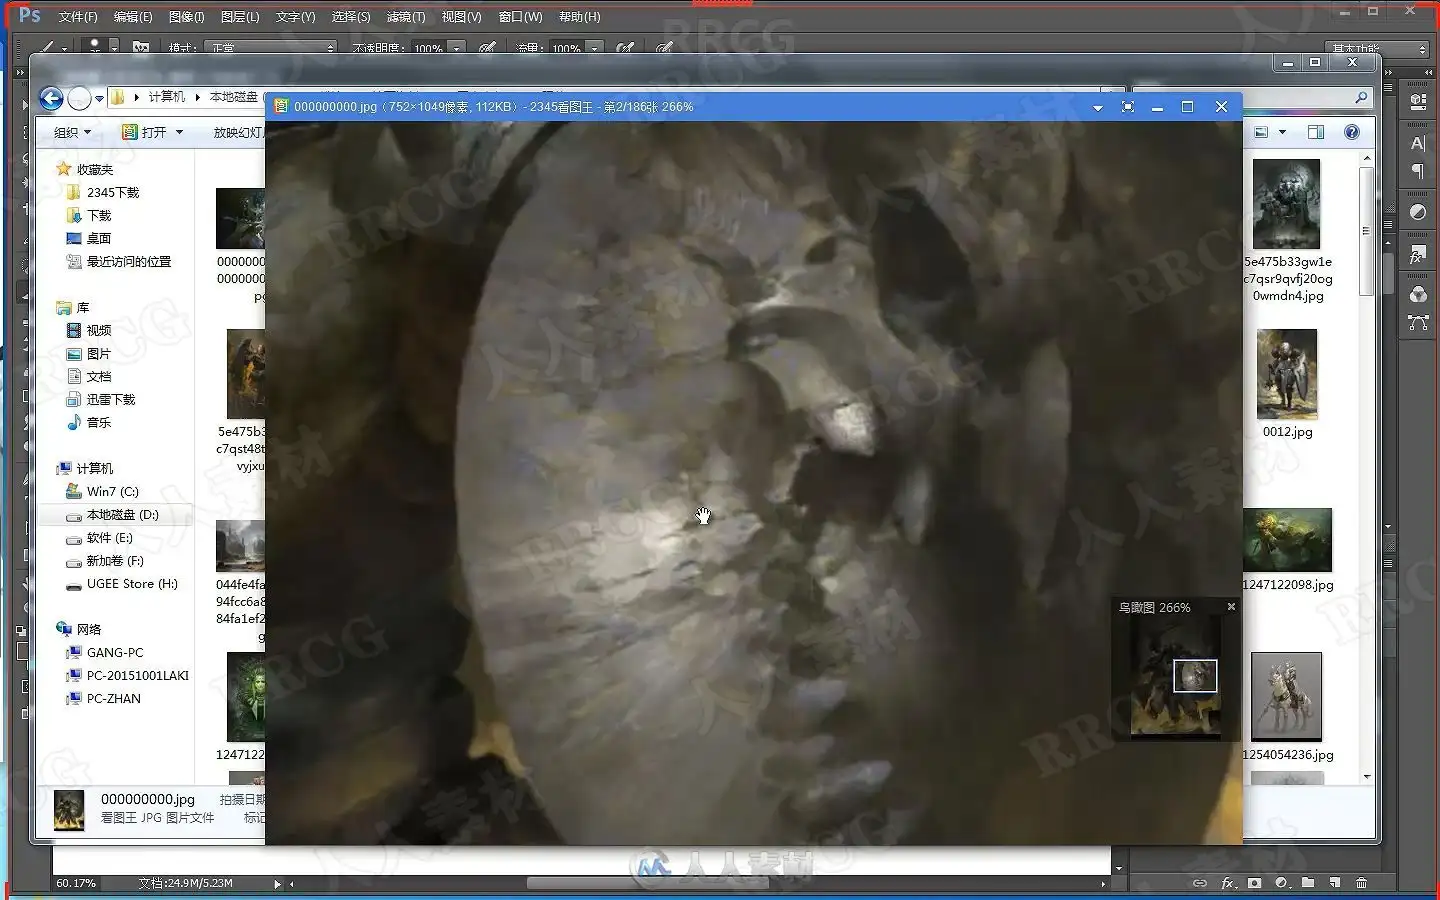Image resolution: width=1440 pixels, height=900 pixels.
Task: Open the Styles fx panel icon
Action: pyautogui.click(x=1417, y=255)
